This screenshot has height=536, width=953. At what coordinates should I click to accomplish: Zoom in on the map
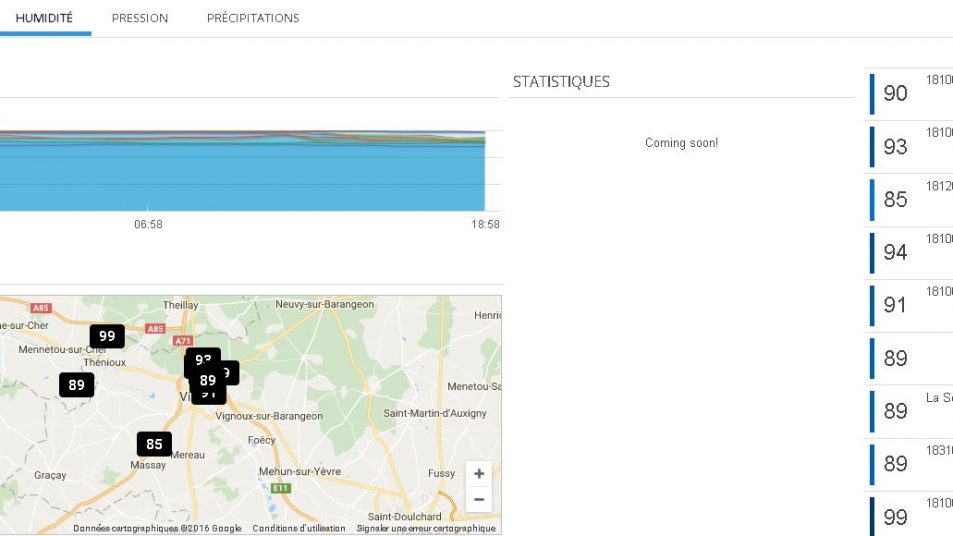[x=479, y=474]
